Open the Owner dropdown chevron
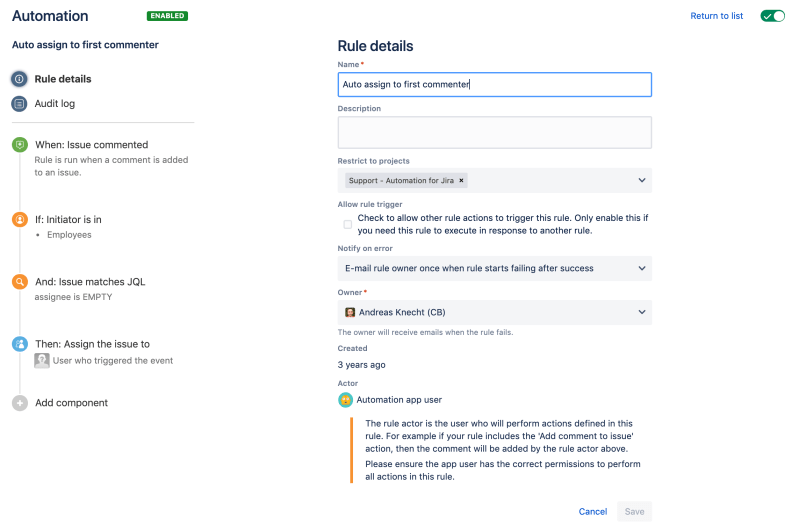 642,312
